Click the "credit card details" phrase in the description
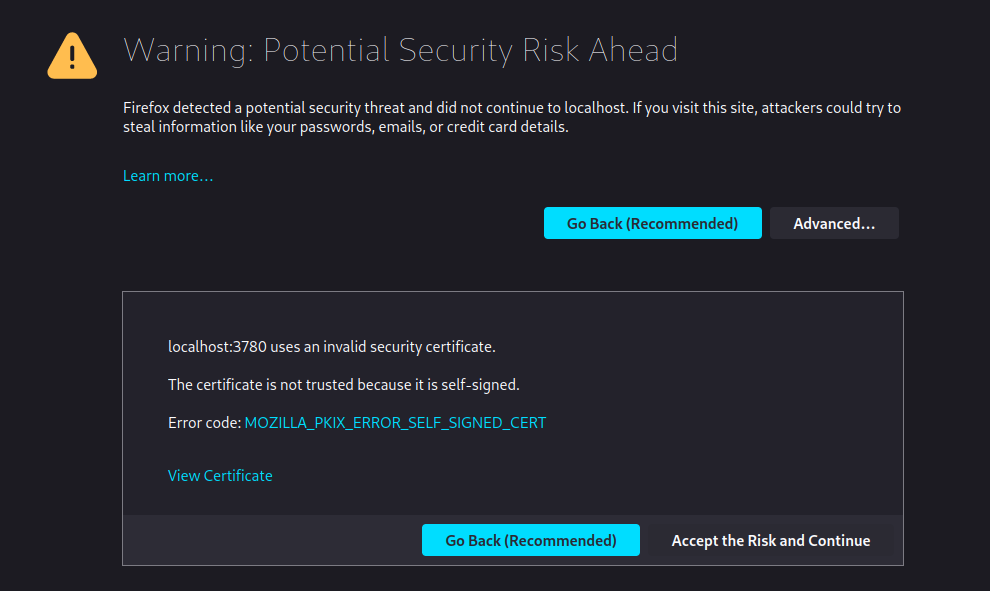The height and width of the screenshot is (591, 990). click(507, 127)
